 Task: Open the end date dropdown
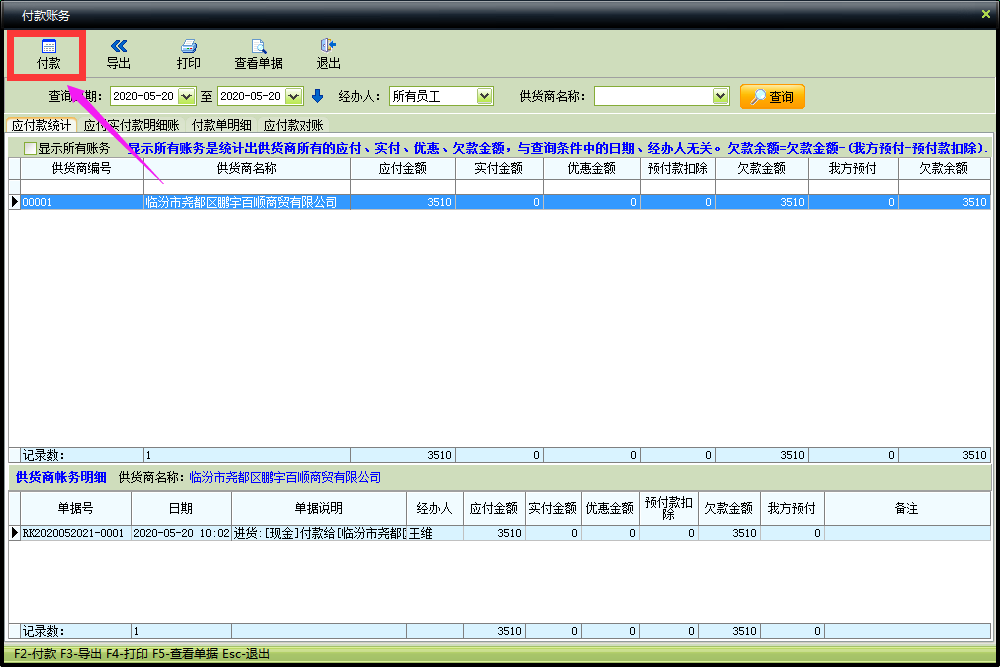(x=293, y=96)
